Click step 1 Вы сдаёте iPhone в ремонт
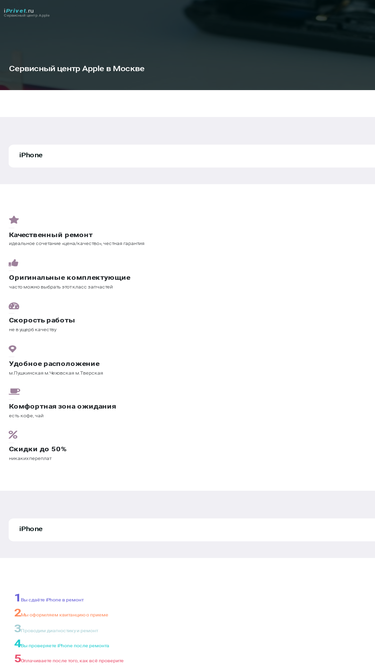 tap(49, 599)
